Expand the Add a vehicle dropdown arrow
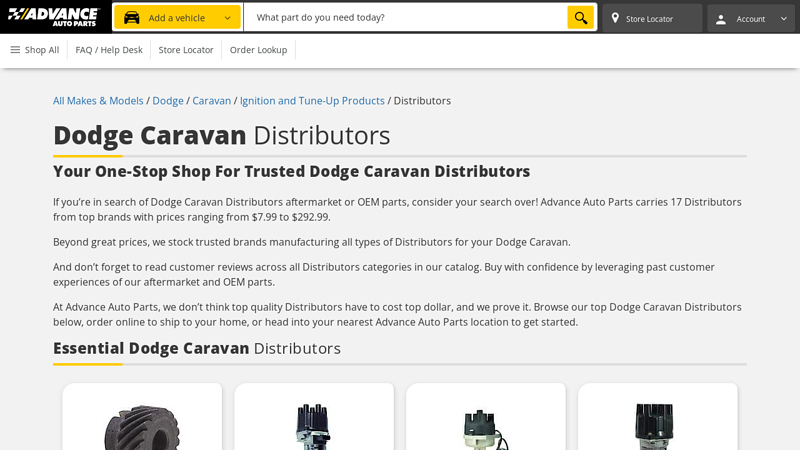 coord(228,18)
